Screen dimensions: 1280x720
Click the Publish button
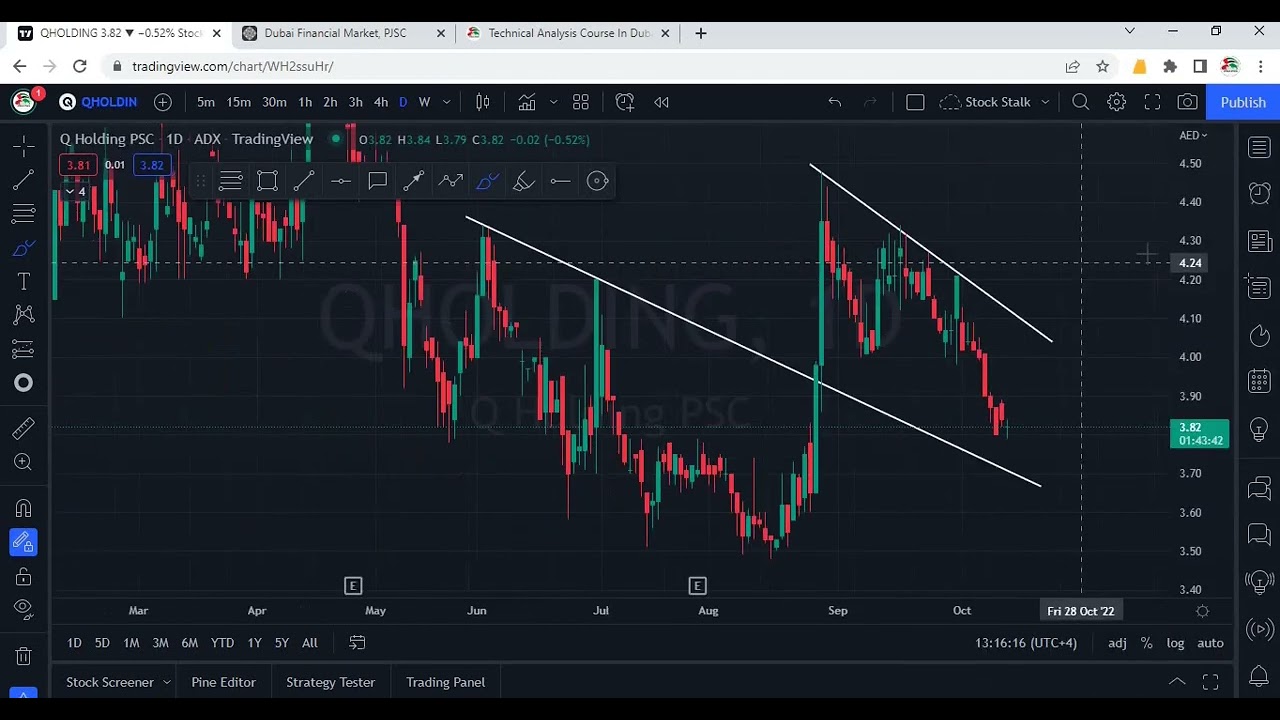point(1243,102)
